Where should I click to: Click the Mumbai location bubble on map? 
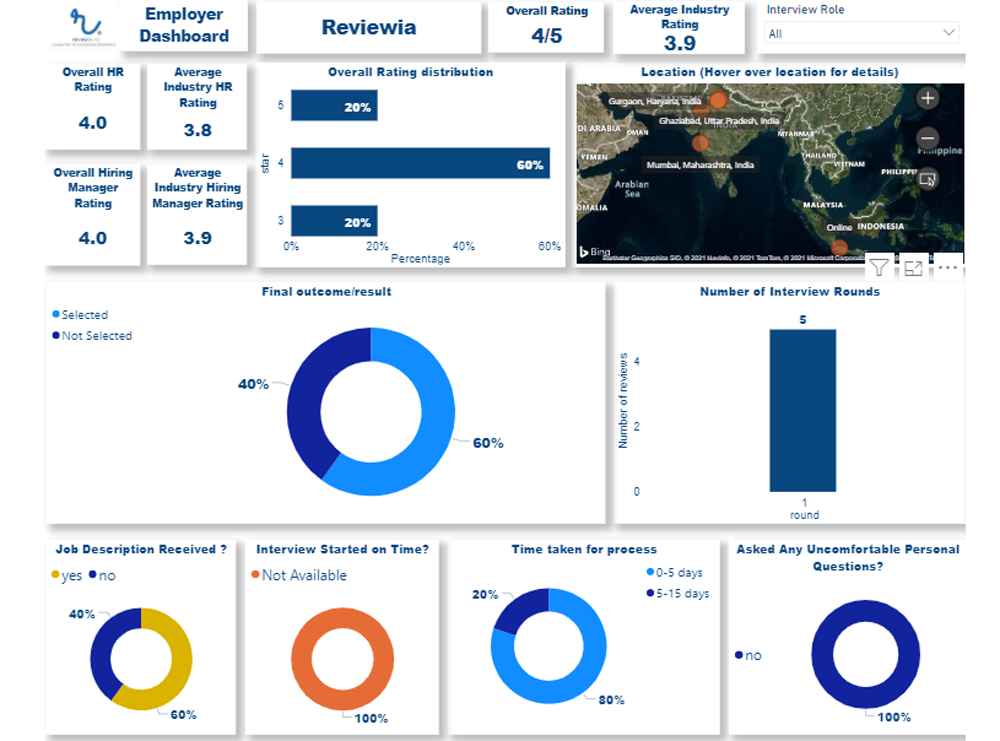[700, 143]
